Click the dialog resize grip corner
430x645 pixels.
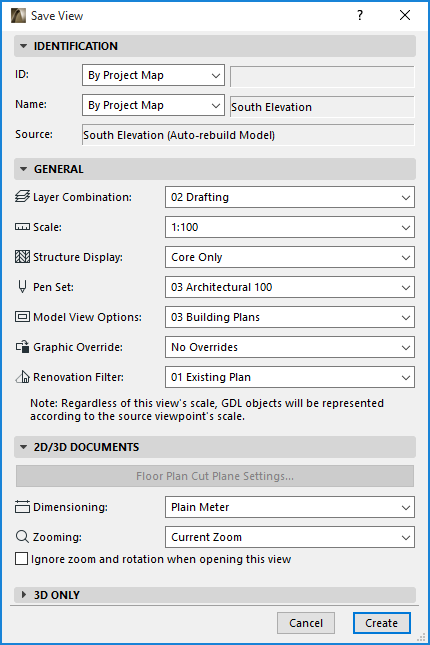pos(422,638)
